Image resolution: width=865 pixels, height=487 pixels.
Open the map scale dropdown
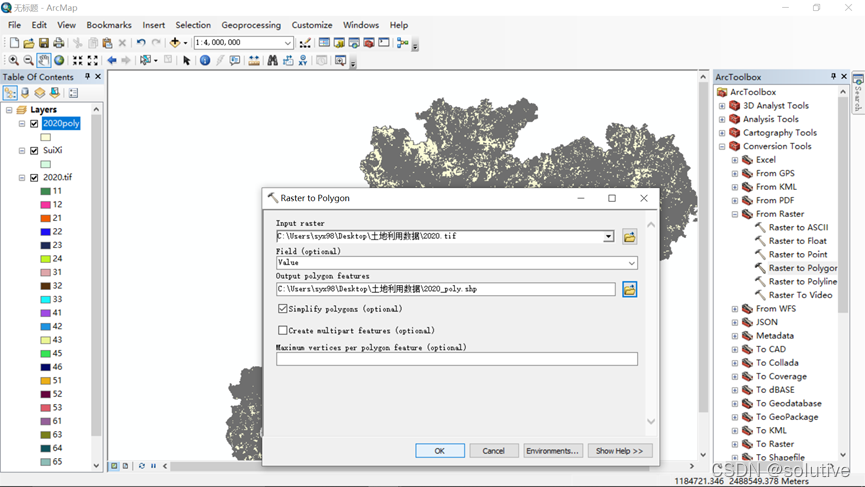(x=287, y=42)
